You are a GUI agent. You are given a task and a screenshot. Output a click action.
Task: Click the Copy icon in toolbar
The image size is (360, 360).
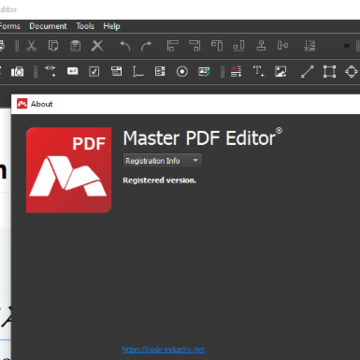pos(53,46)
